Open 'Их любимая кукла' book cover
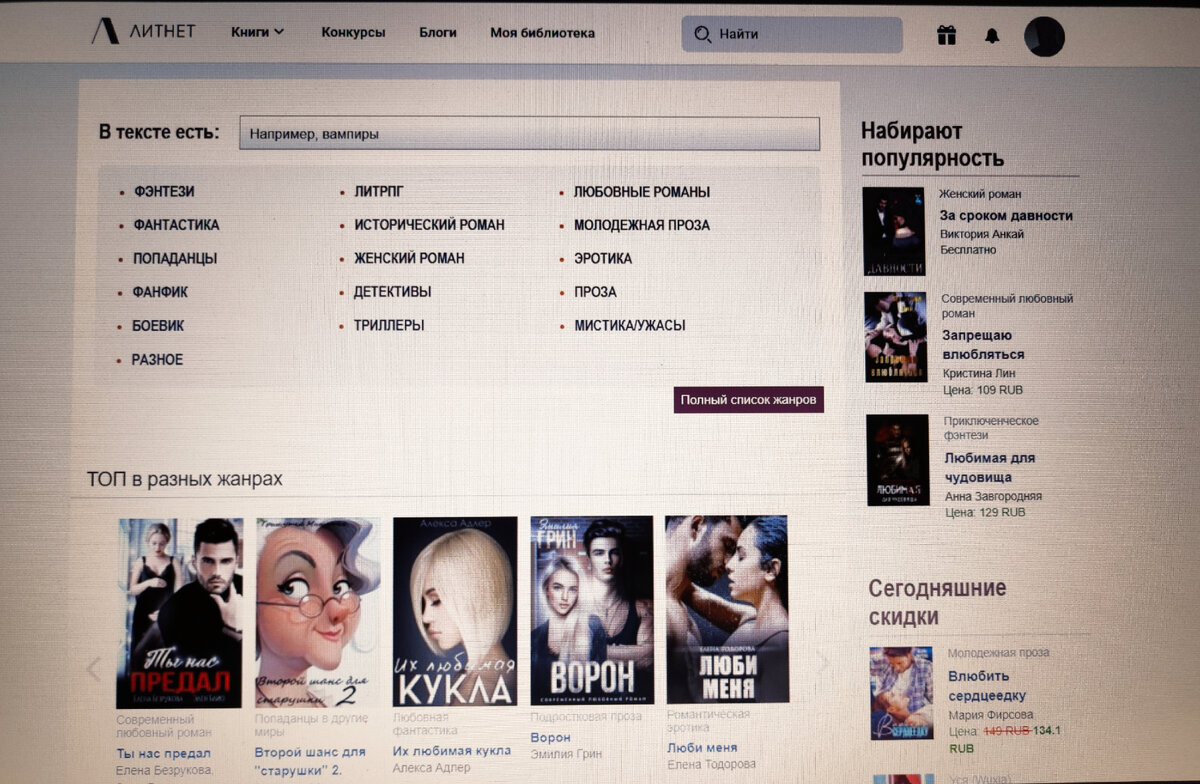 [455, 611]
